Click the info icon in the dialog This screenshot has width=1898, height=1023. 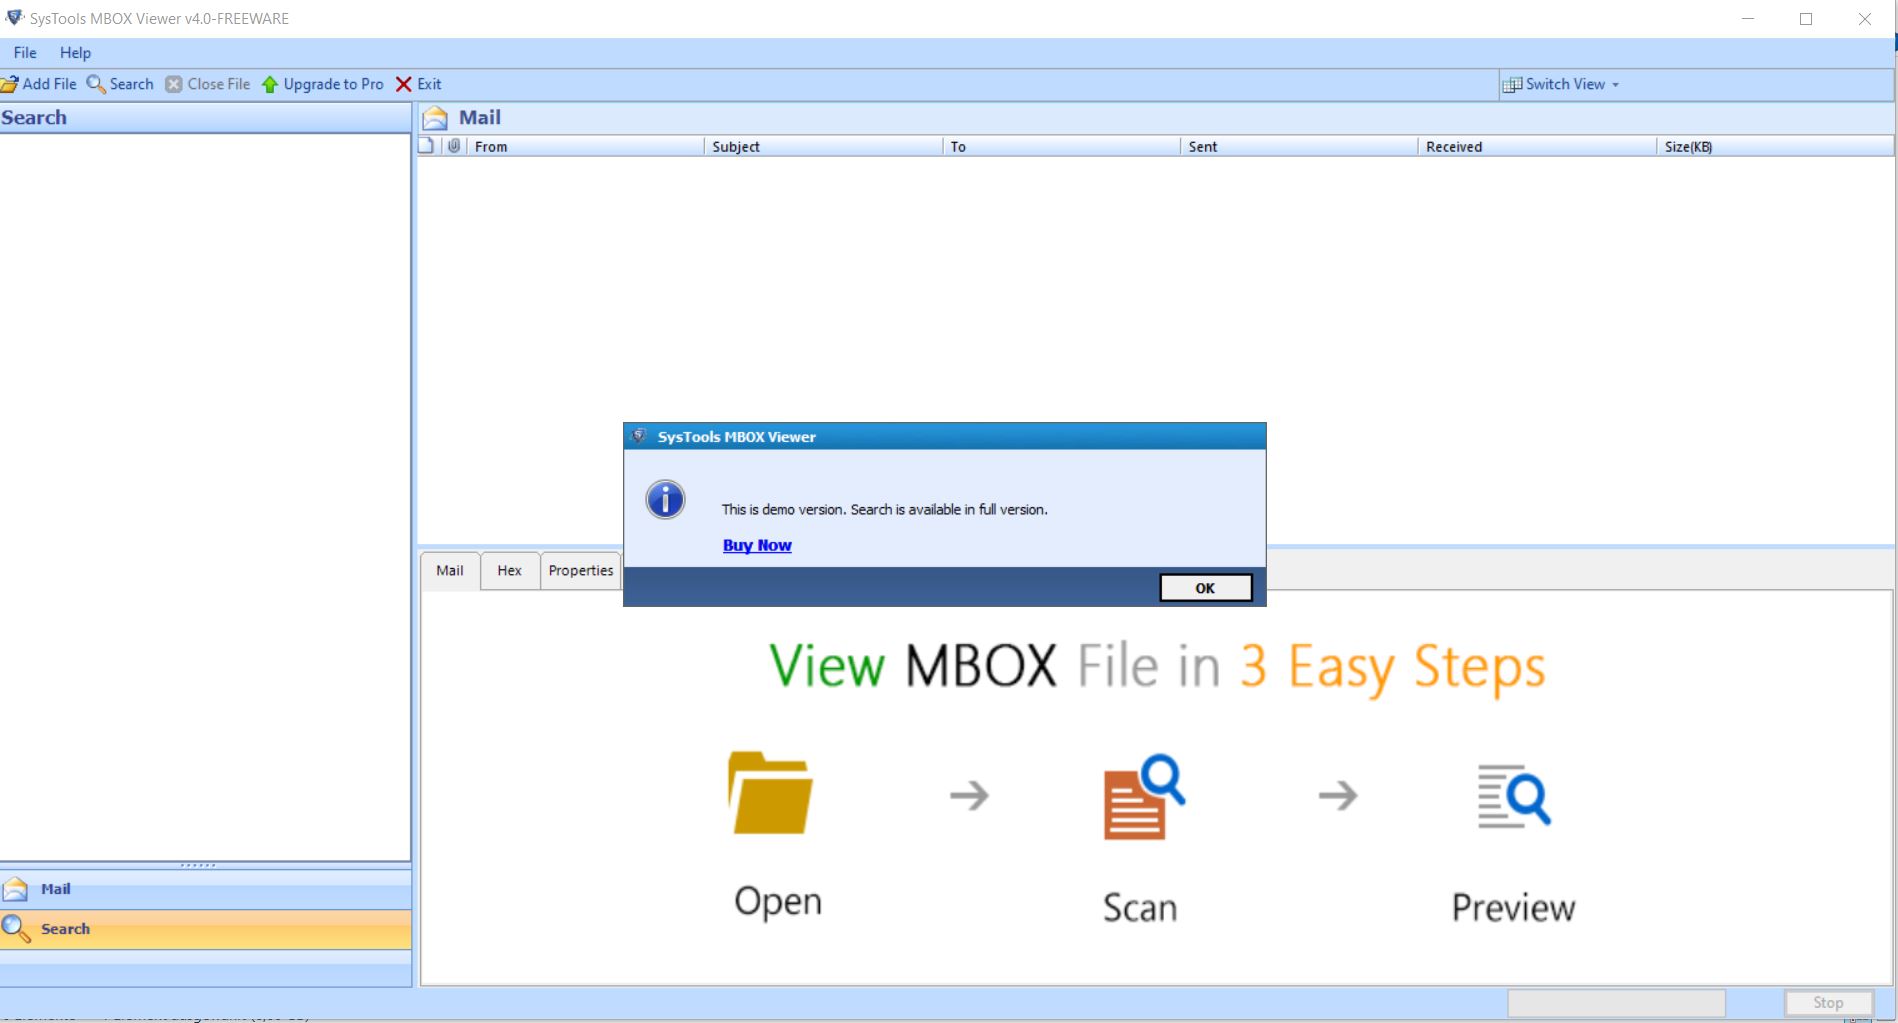(x=665, y=499)
